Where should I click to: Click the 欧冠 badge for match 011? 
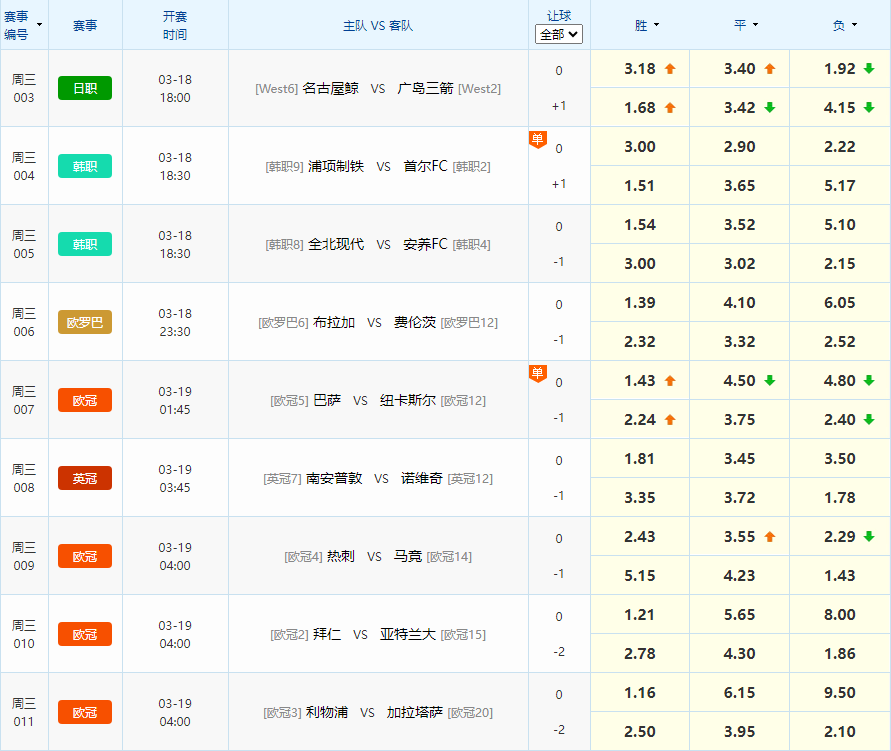tap(85, 712)
